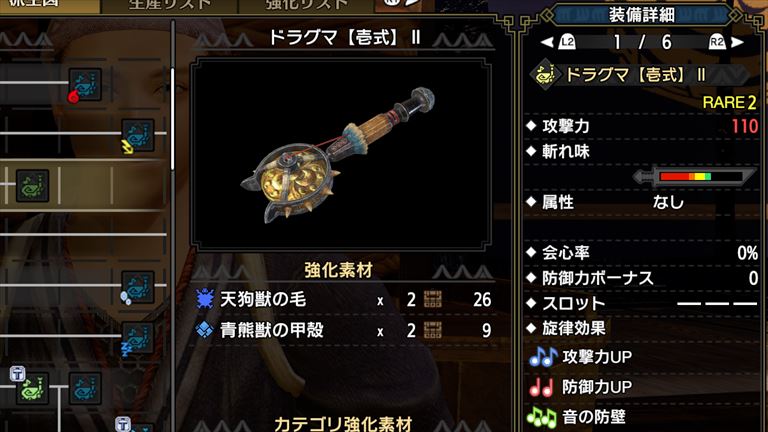Select the highlighted green horn node
768x432 pixels.
[32, 186]
